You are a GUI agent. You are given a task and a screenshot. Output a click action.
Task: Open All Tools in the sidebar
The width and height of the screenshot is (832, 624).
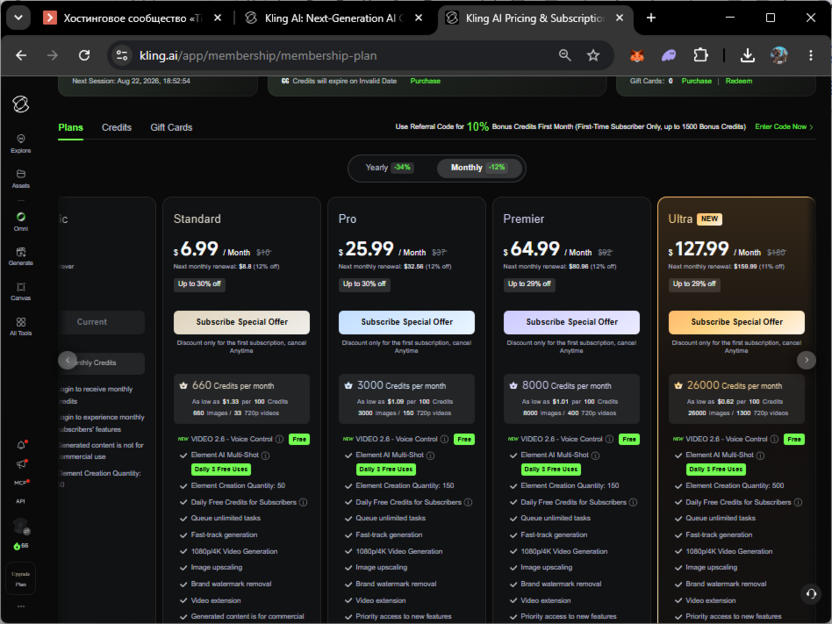(x=21, y=326)
